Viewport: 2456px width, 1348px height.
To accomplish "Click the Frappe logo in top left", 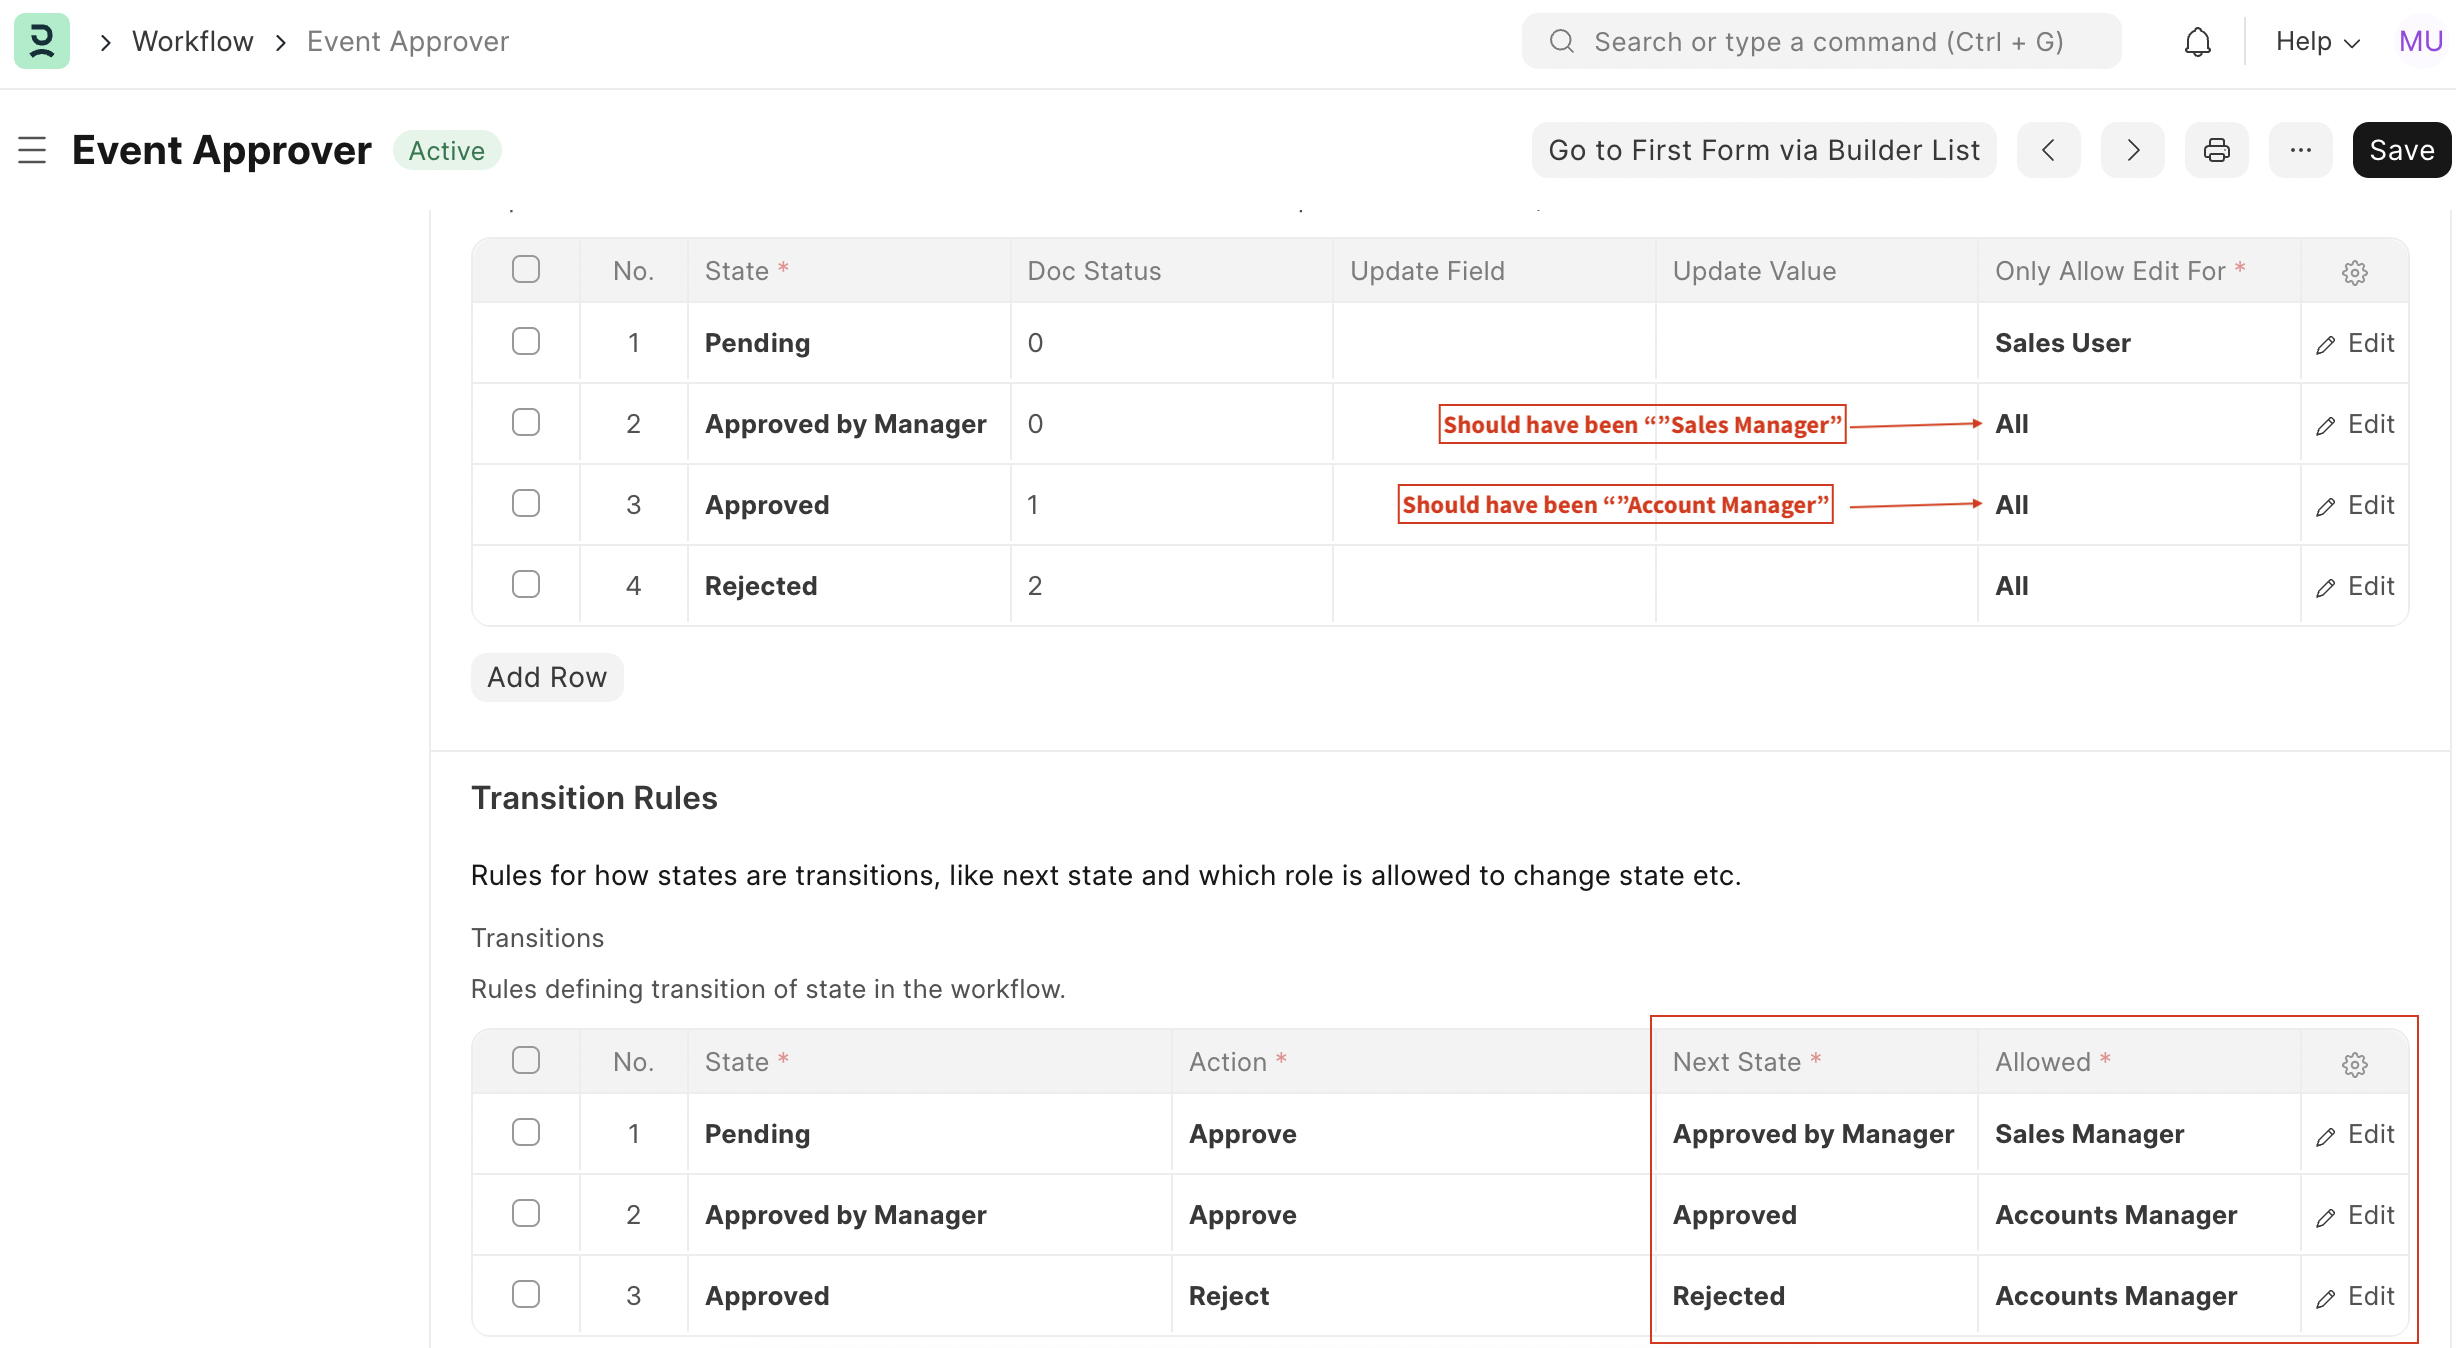I will click(x=41, y=41).
